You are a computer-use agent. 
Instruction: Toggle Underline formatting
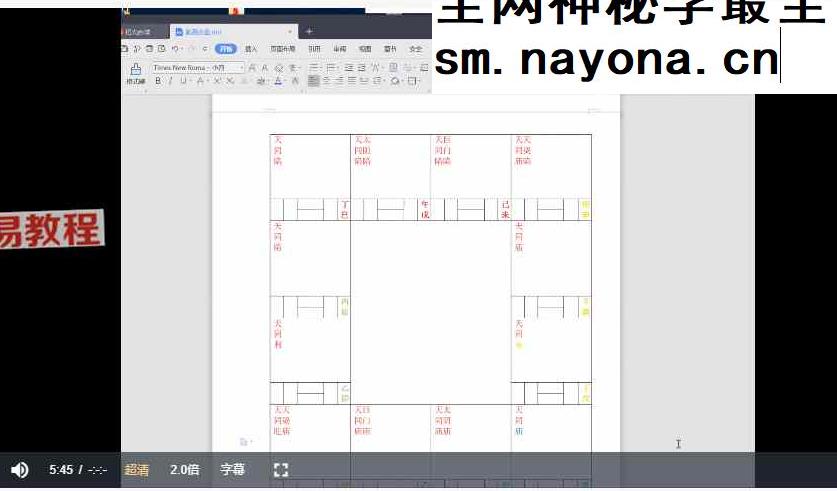(184, 81)
